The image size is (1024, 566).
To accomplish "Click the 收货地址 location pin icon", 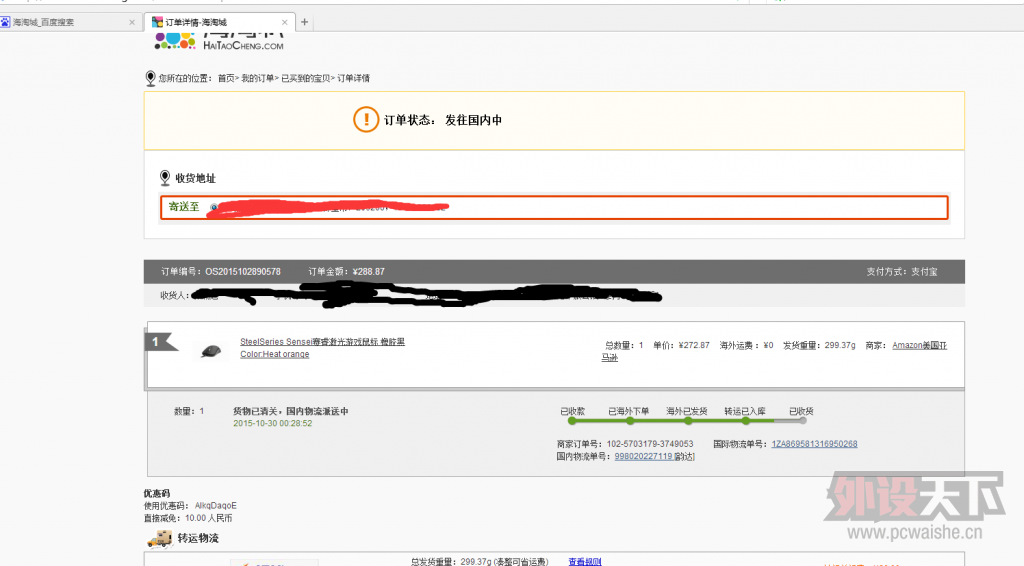I will coord(165,178).
